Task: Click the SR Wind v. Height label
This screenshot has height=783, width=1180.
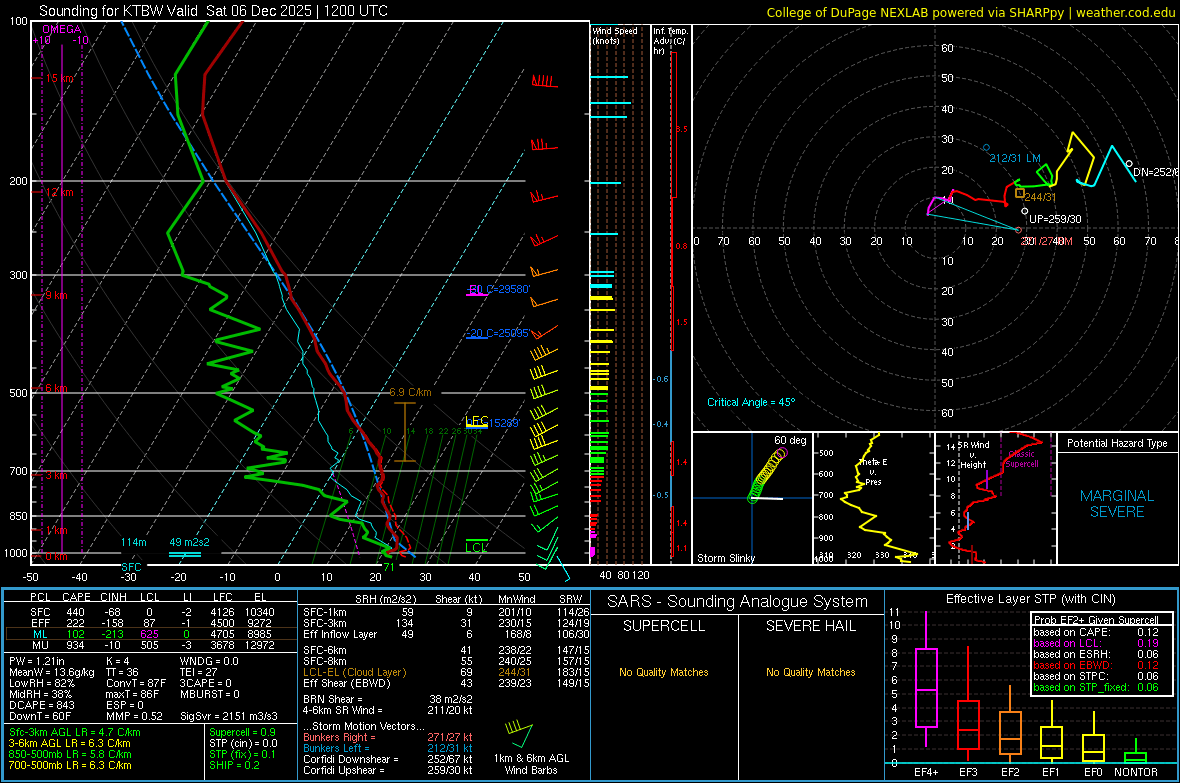Action: [x=973, y=455]
